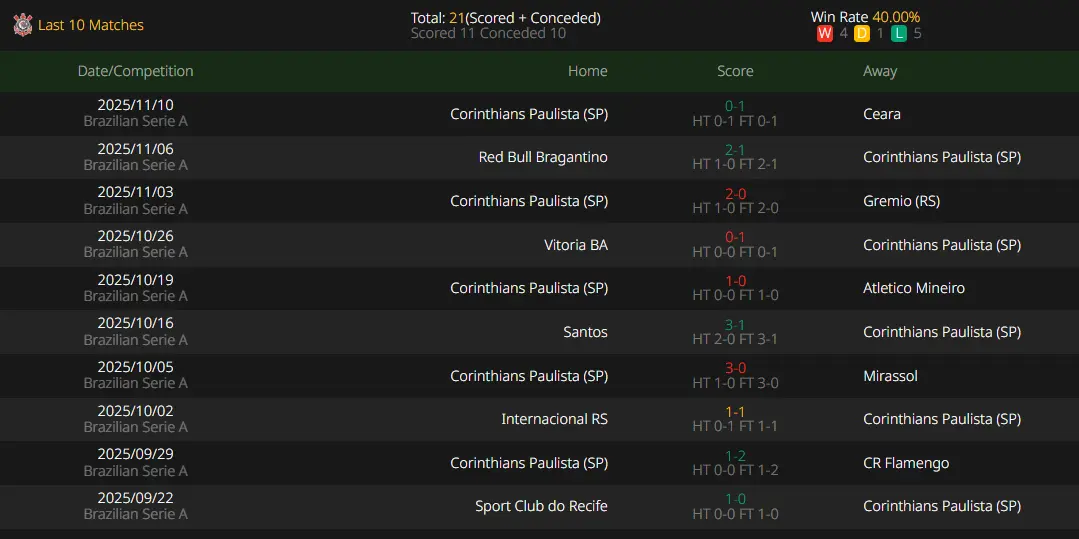Open CR Flamengo team link

(906, 463)
